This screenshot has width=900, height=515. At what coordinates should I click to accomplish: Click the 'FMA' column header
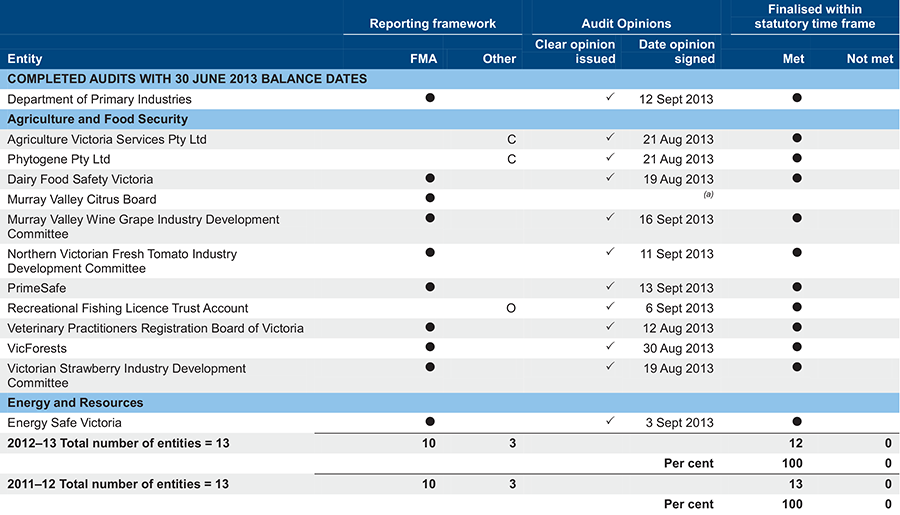click(x=424, y=59)
